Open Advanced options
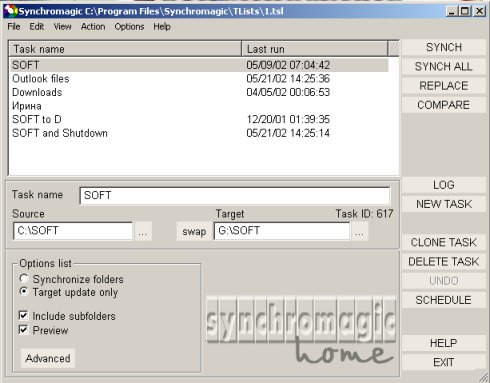This screenshot has width=490, height=383. [x=48, y=358]
